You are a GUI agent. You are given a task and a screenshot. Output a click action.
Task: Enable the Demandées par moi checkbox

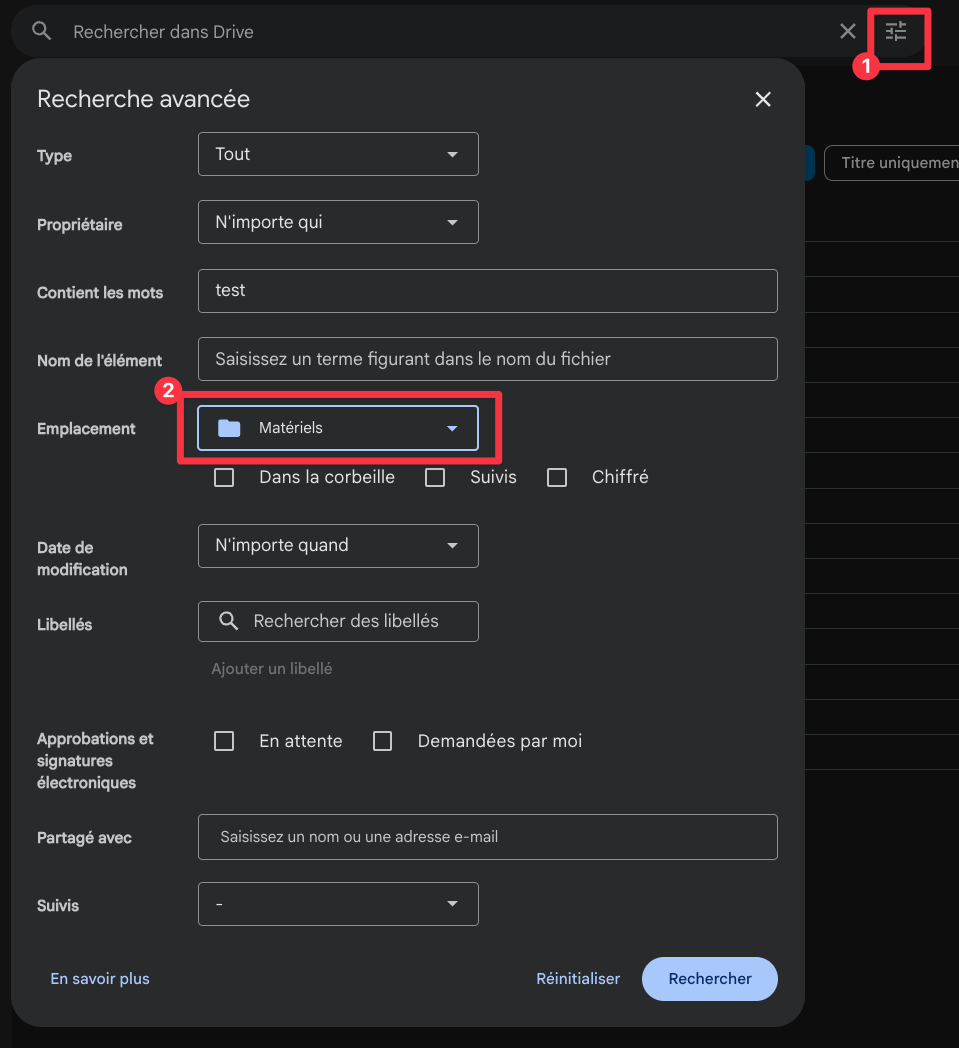tap(382, 741)
